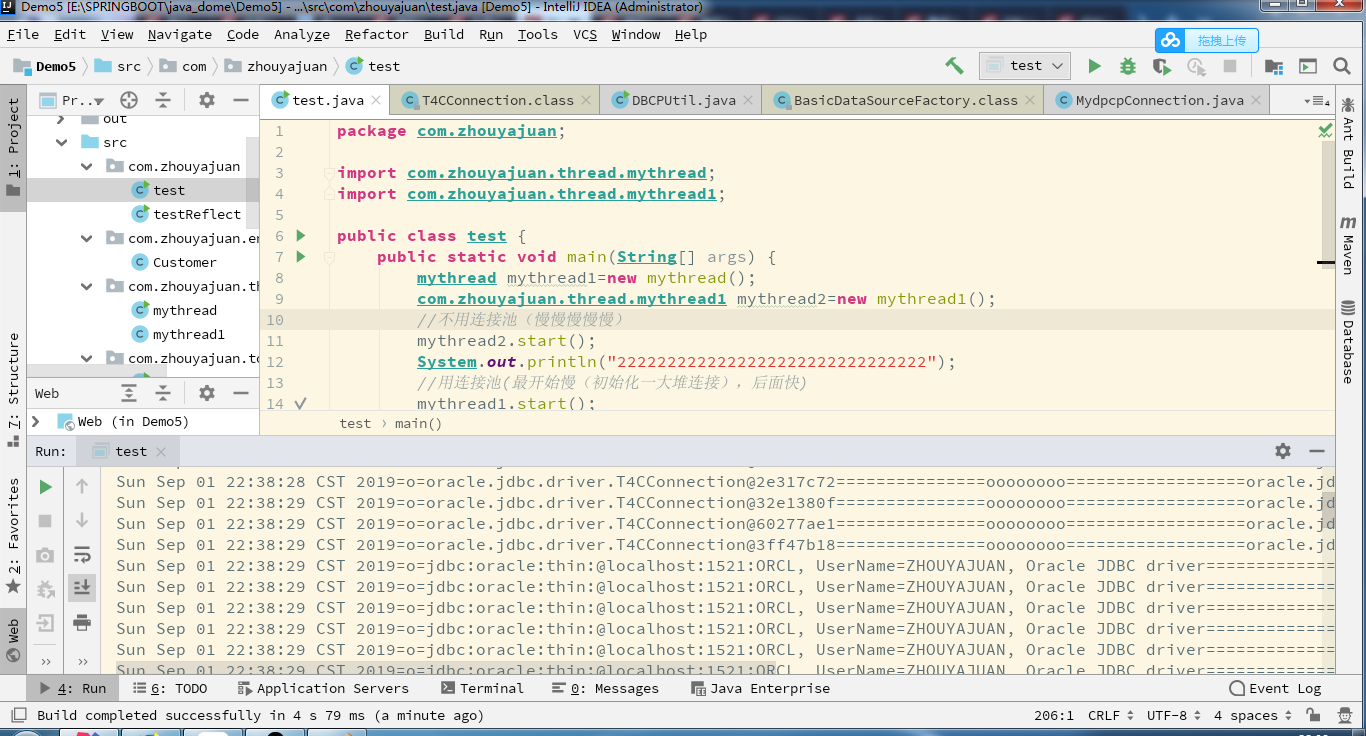Open Java Enterprise tool window
This screenshot has width=1366, height=736.
760,688
